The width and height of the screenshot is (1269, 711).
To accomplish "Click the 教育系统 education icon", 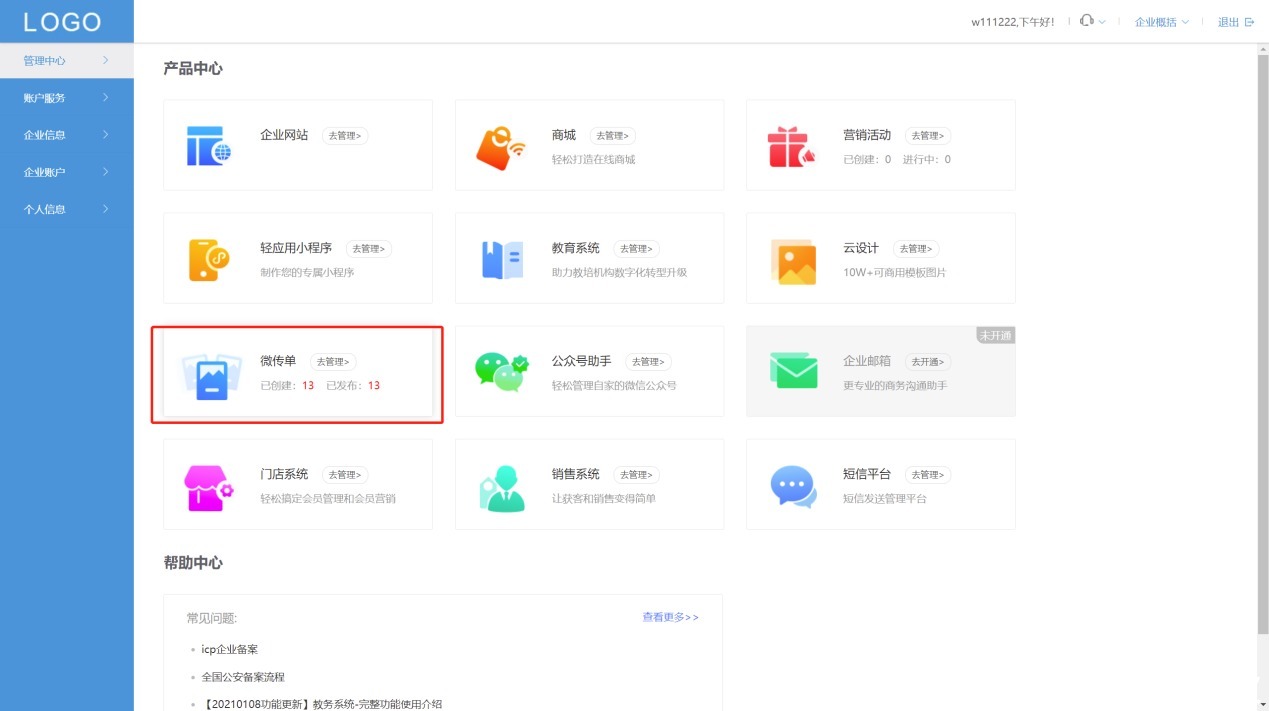I will coord(501,258).
